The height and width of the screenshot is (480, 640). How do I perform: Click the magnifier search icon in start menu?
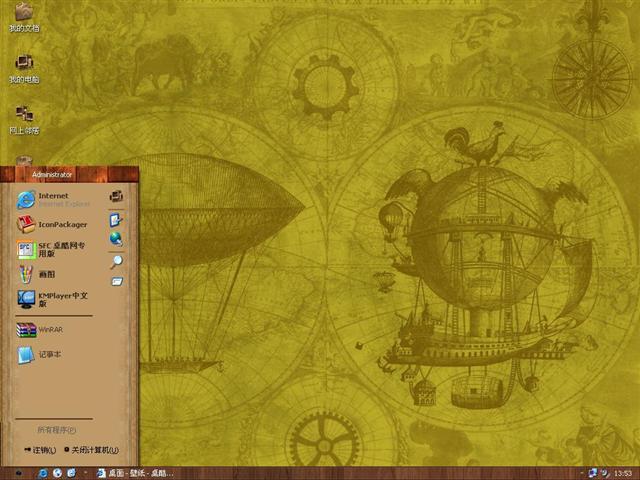(116, 261)
